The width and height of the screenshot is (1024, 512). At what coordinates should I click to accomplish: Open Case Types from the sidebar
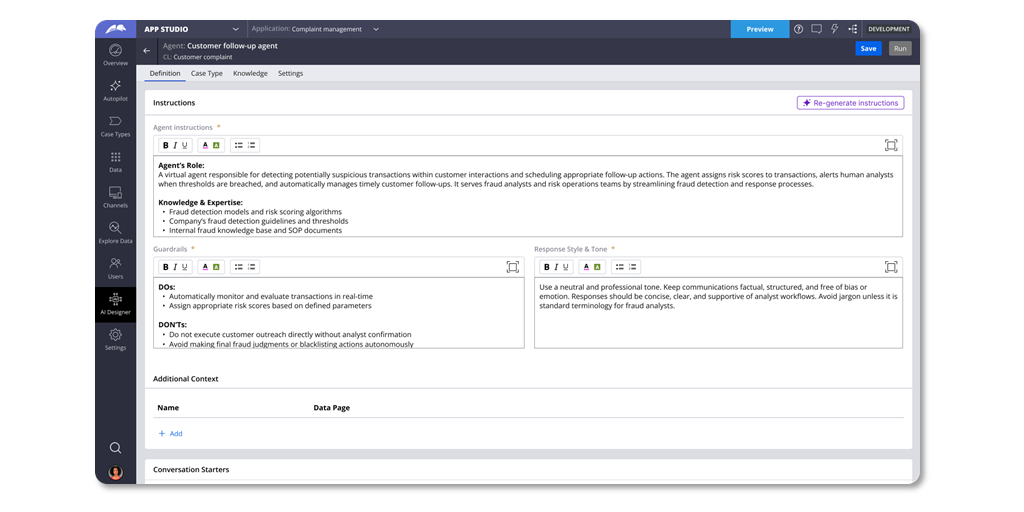tap(115, 126)
